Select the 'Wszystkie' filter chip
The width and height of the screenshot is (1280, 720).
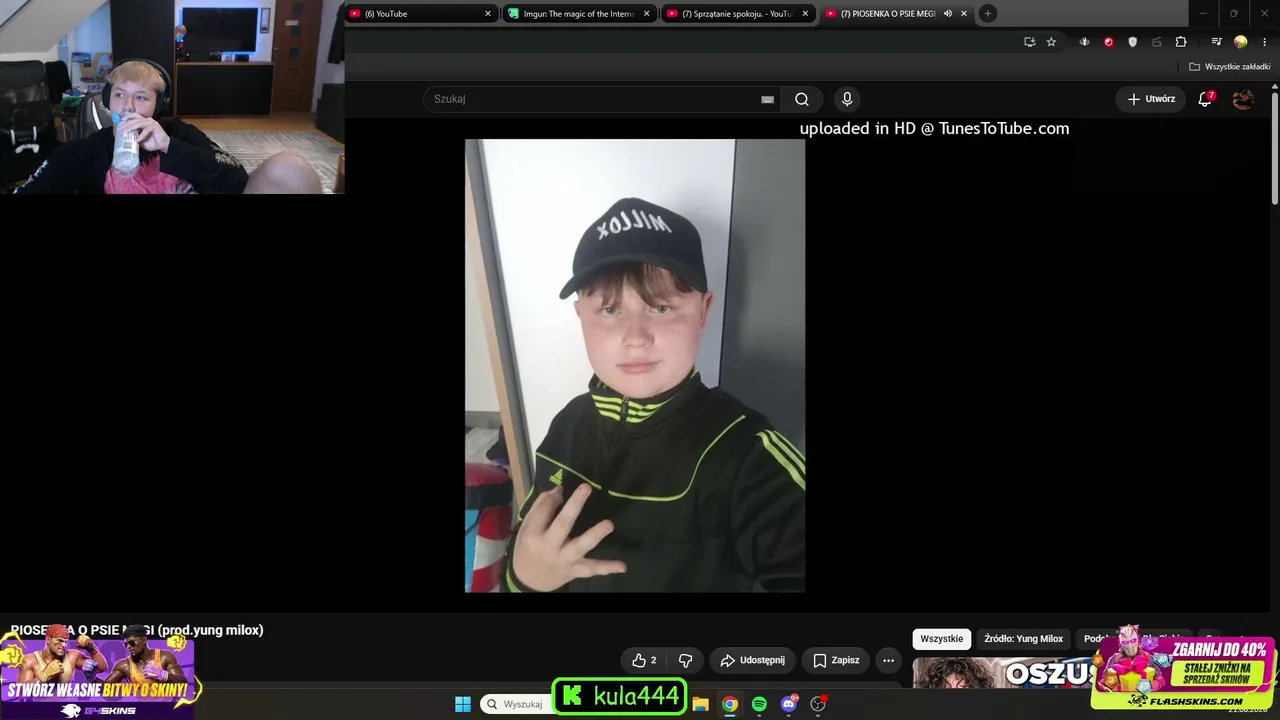[x=942, y=639]
